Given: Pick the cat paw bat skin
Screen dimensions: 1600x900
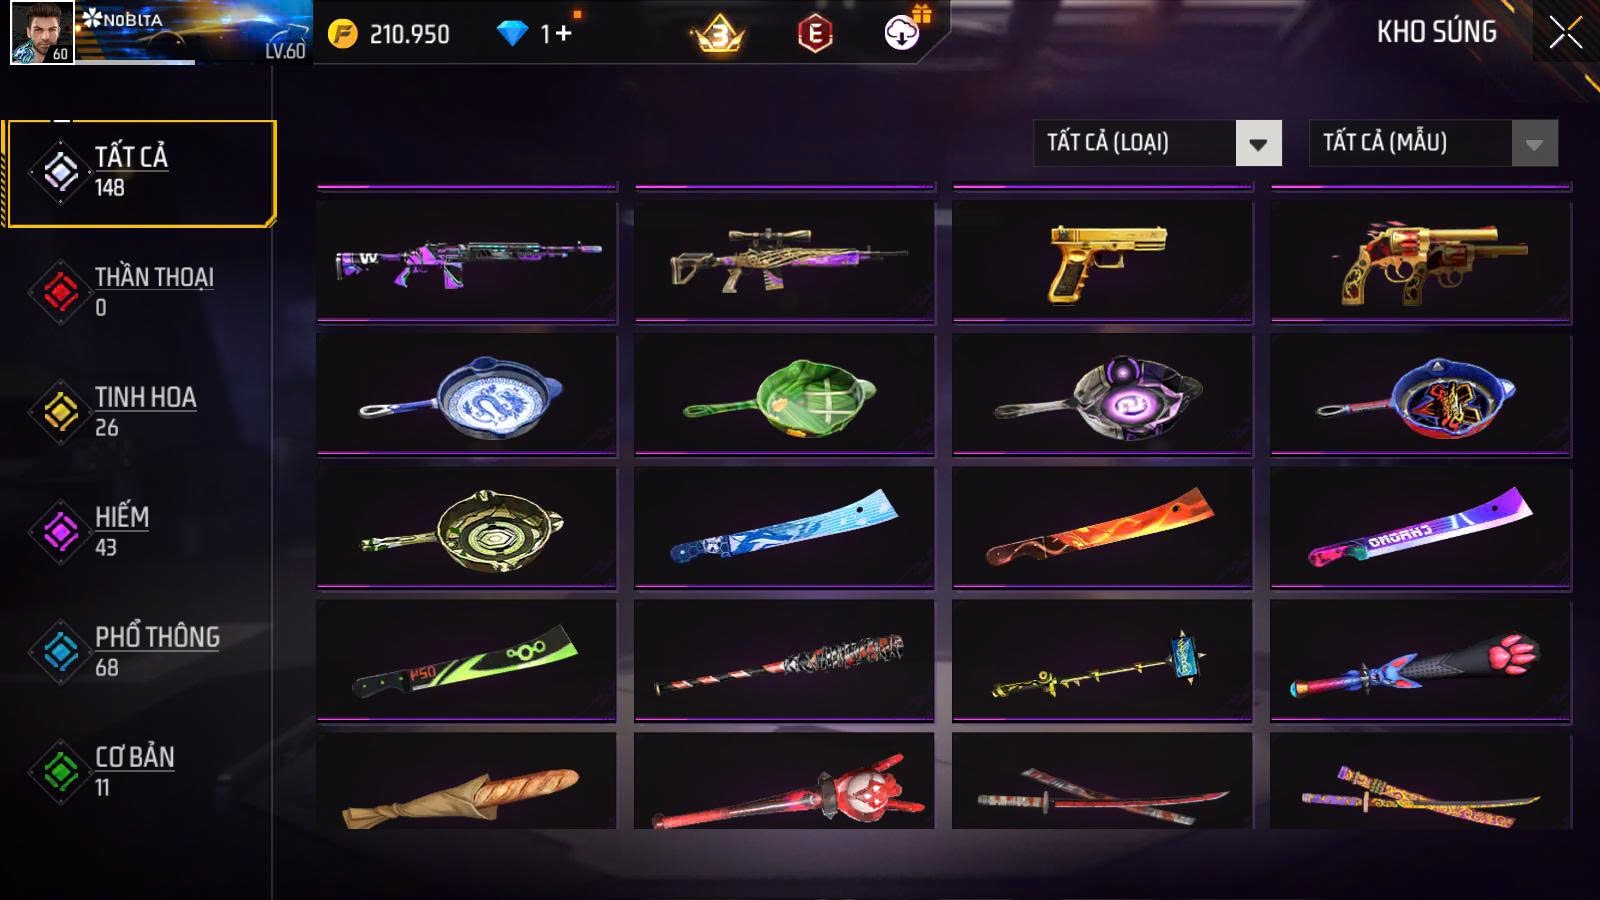Looking at the screenshot, I should 1421,661.
